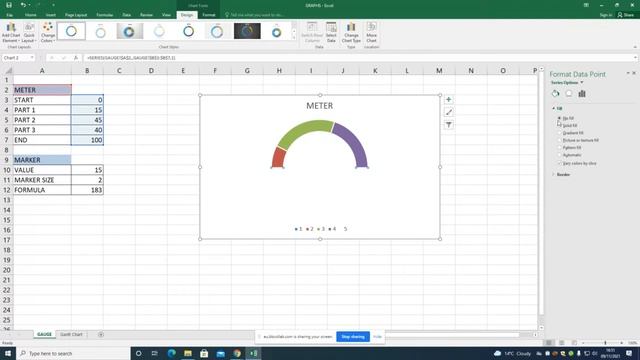Open Change Colors palette
Screen dimensions: 640x360
point(48,33)
